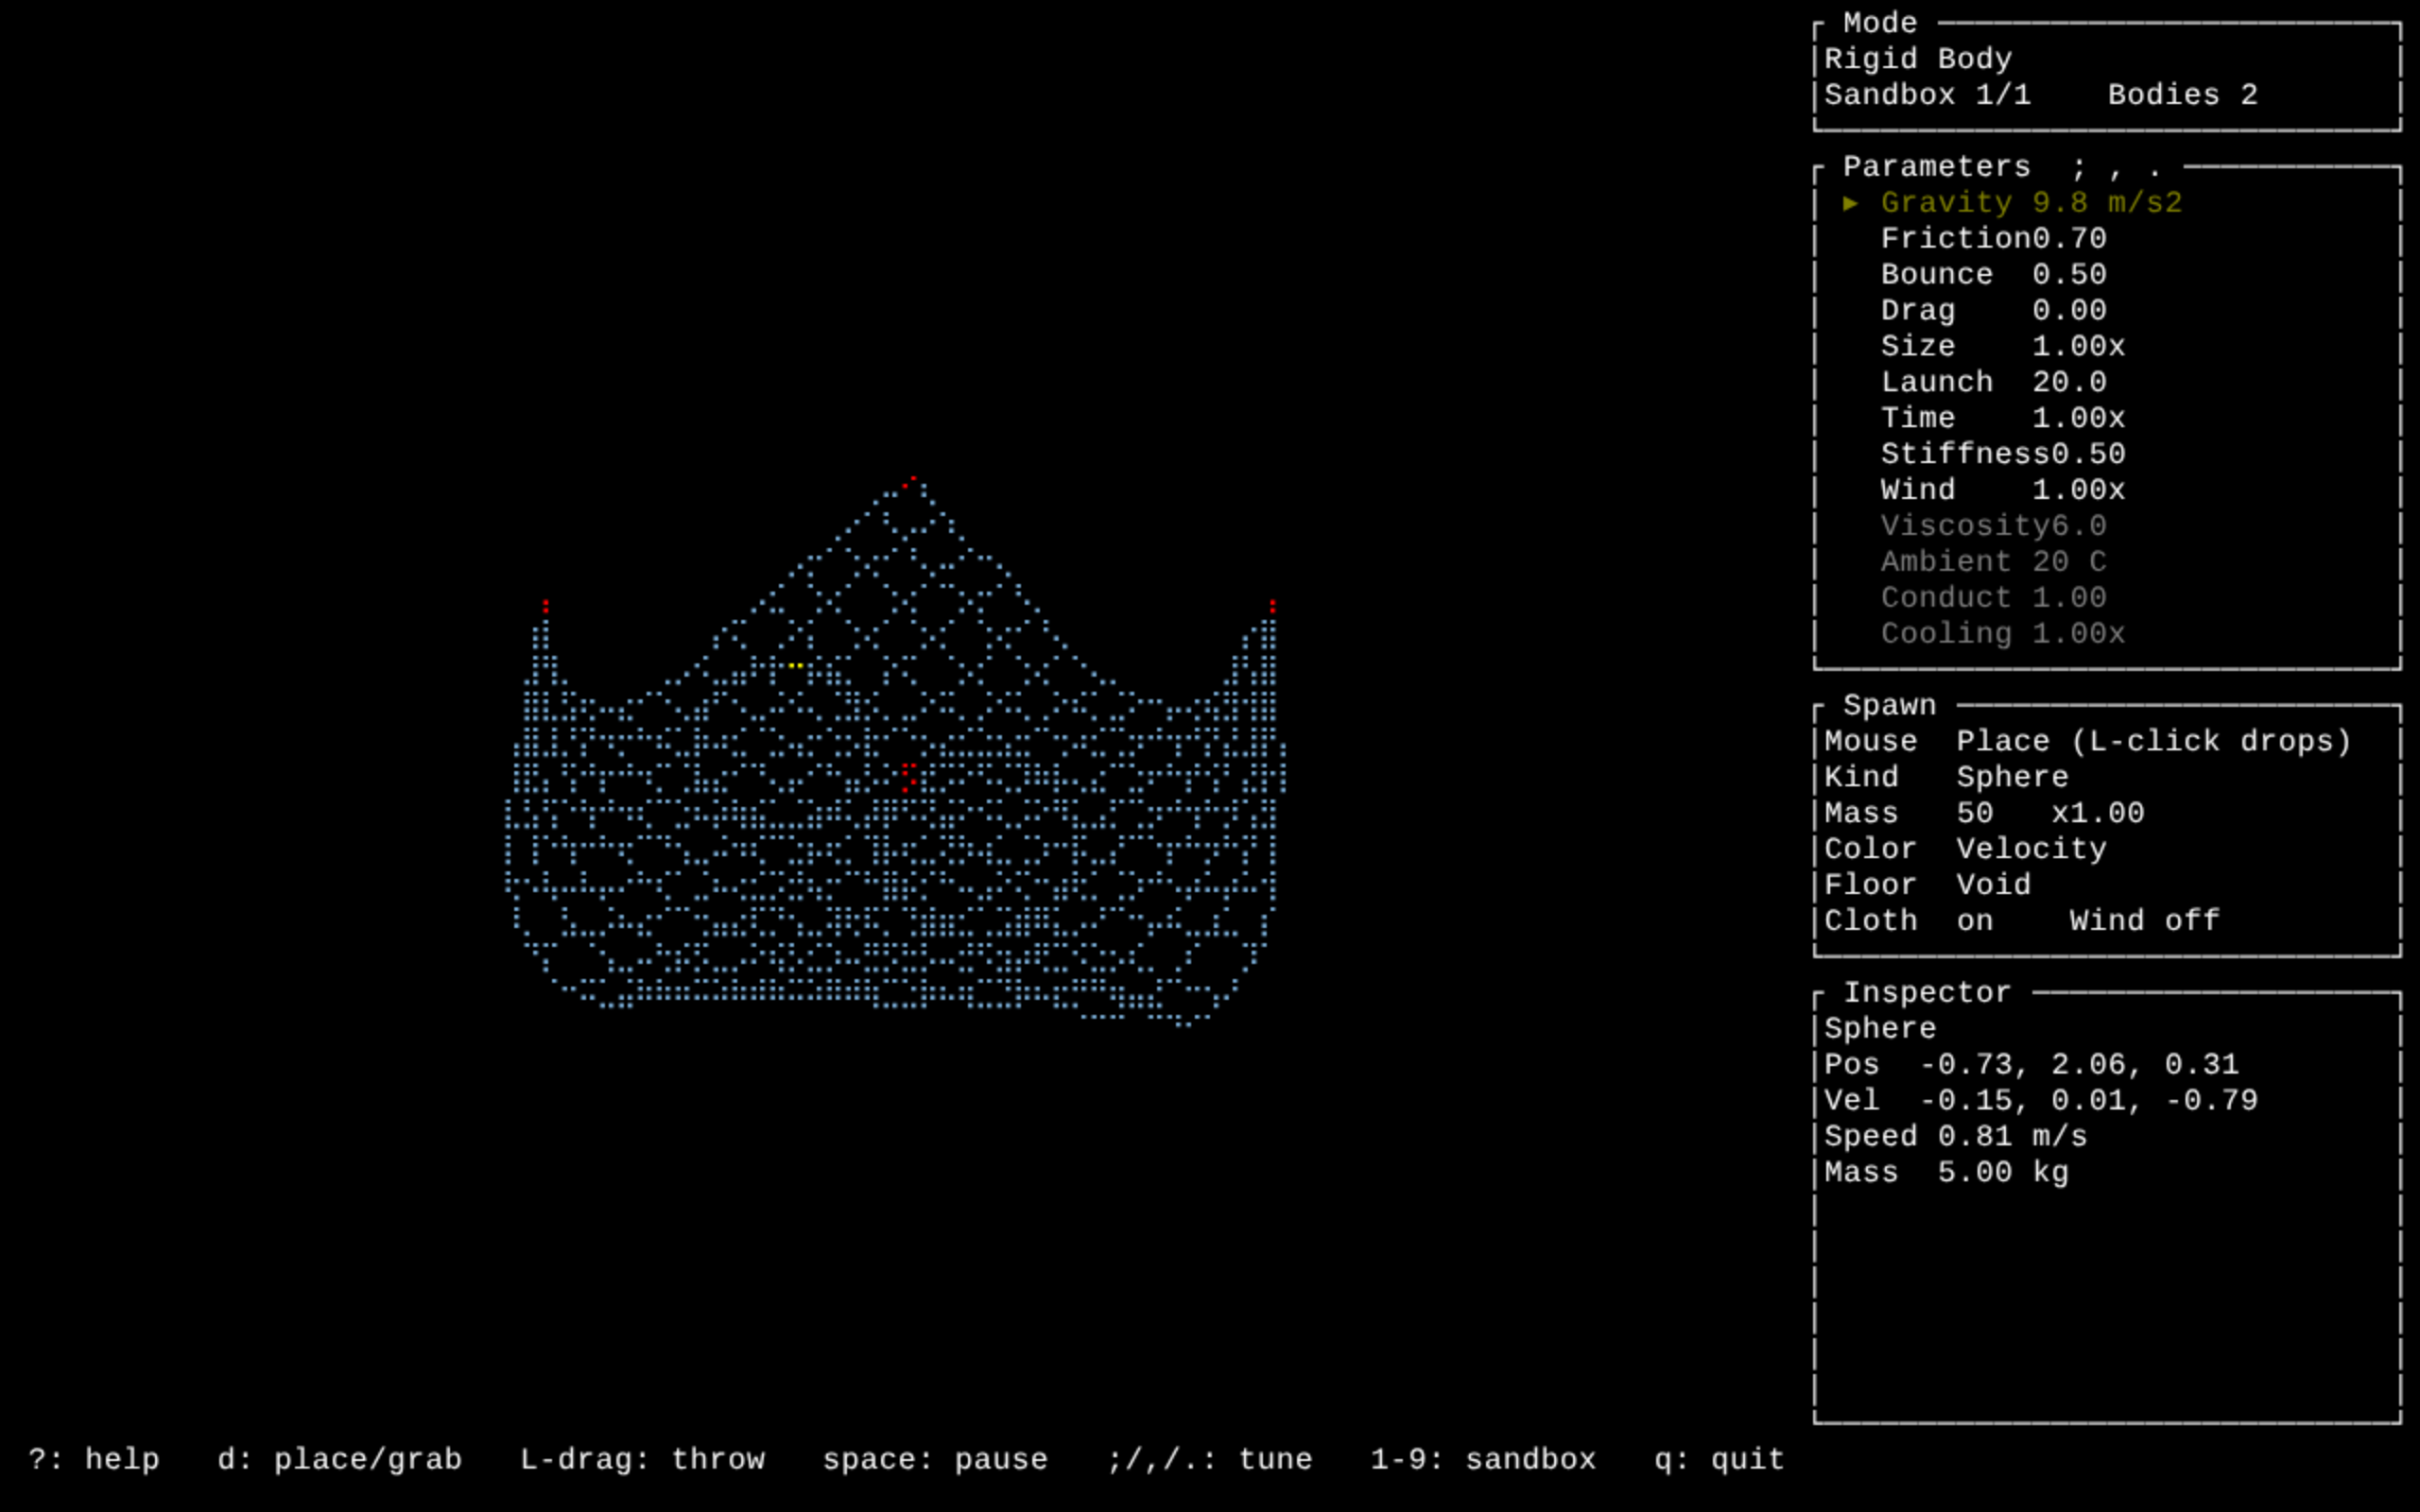Screen dimensions: 2420x1512
Task: Click the Mass 50 x1.00 spawn row
Action: (1984, 814)
